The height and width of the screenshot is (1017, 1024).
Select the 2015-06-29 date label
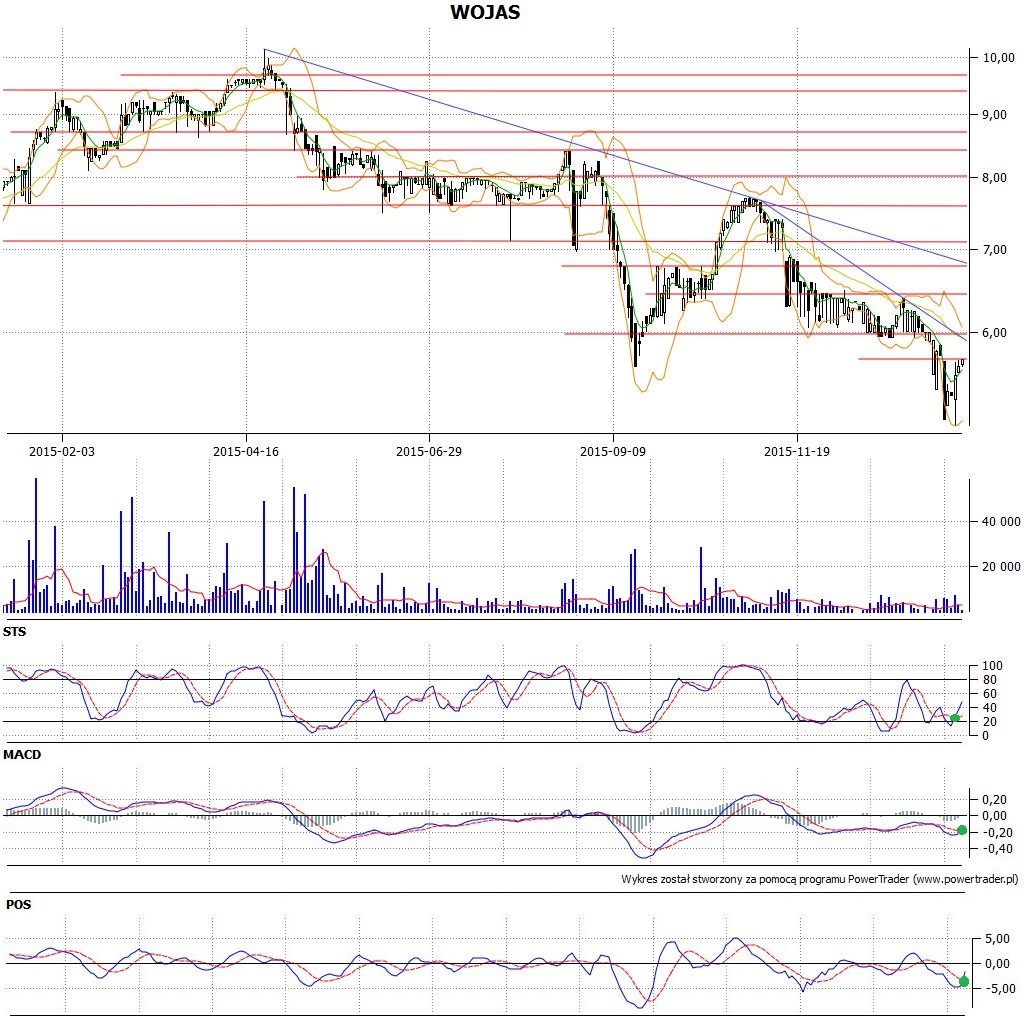(428, 451)
